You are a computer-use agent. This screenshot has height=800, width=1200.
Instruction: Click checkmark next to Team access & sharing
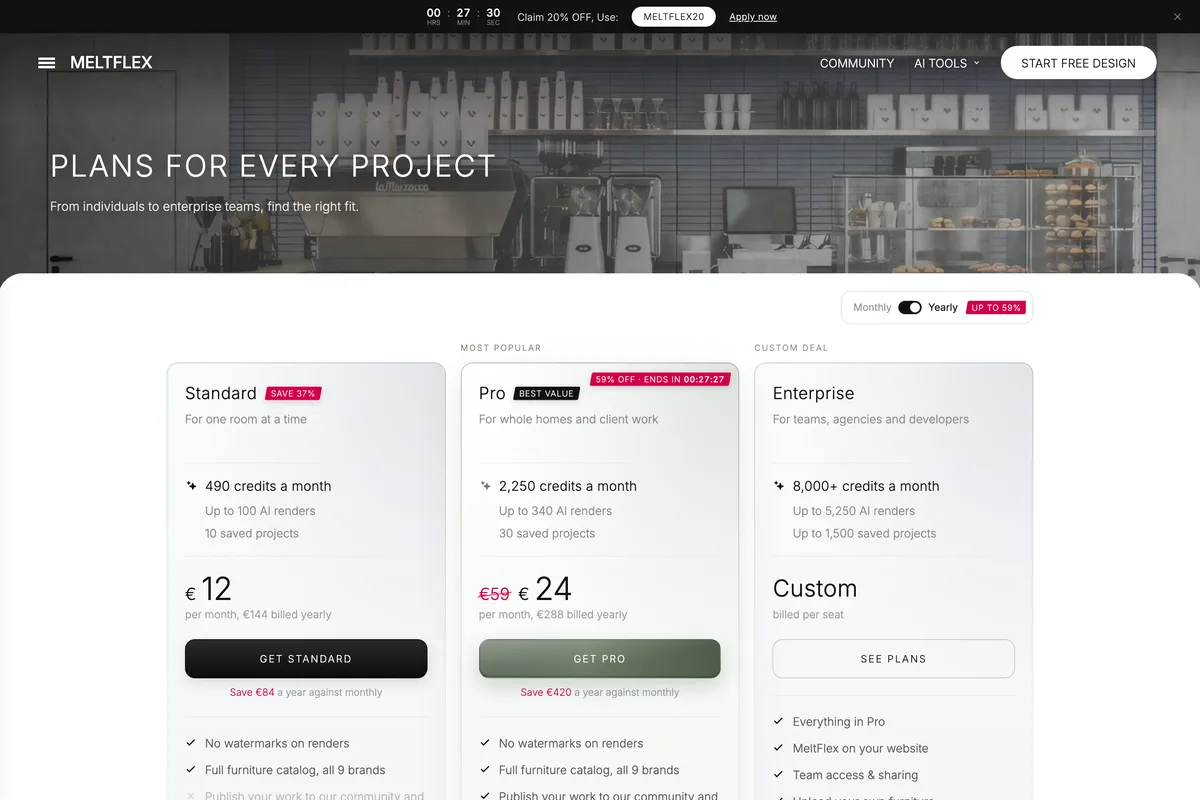[x=779, y=775]
